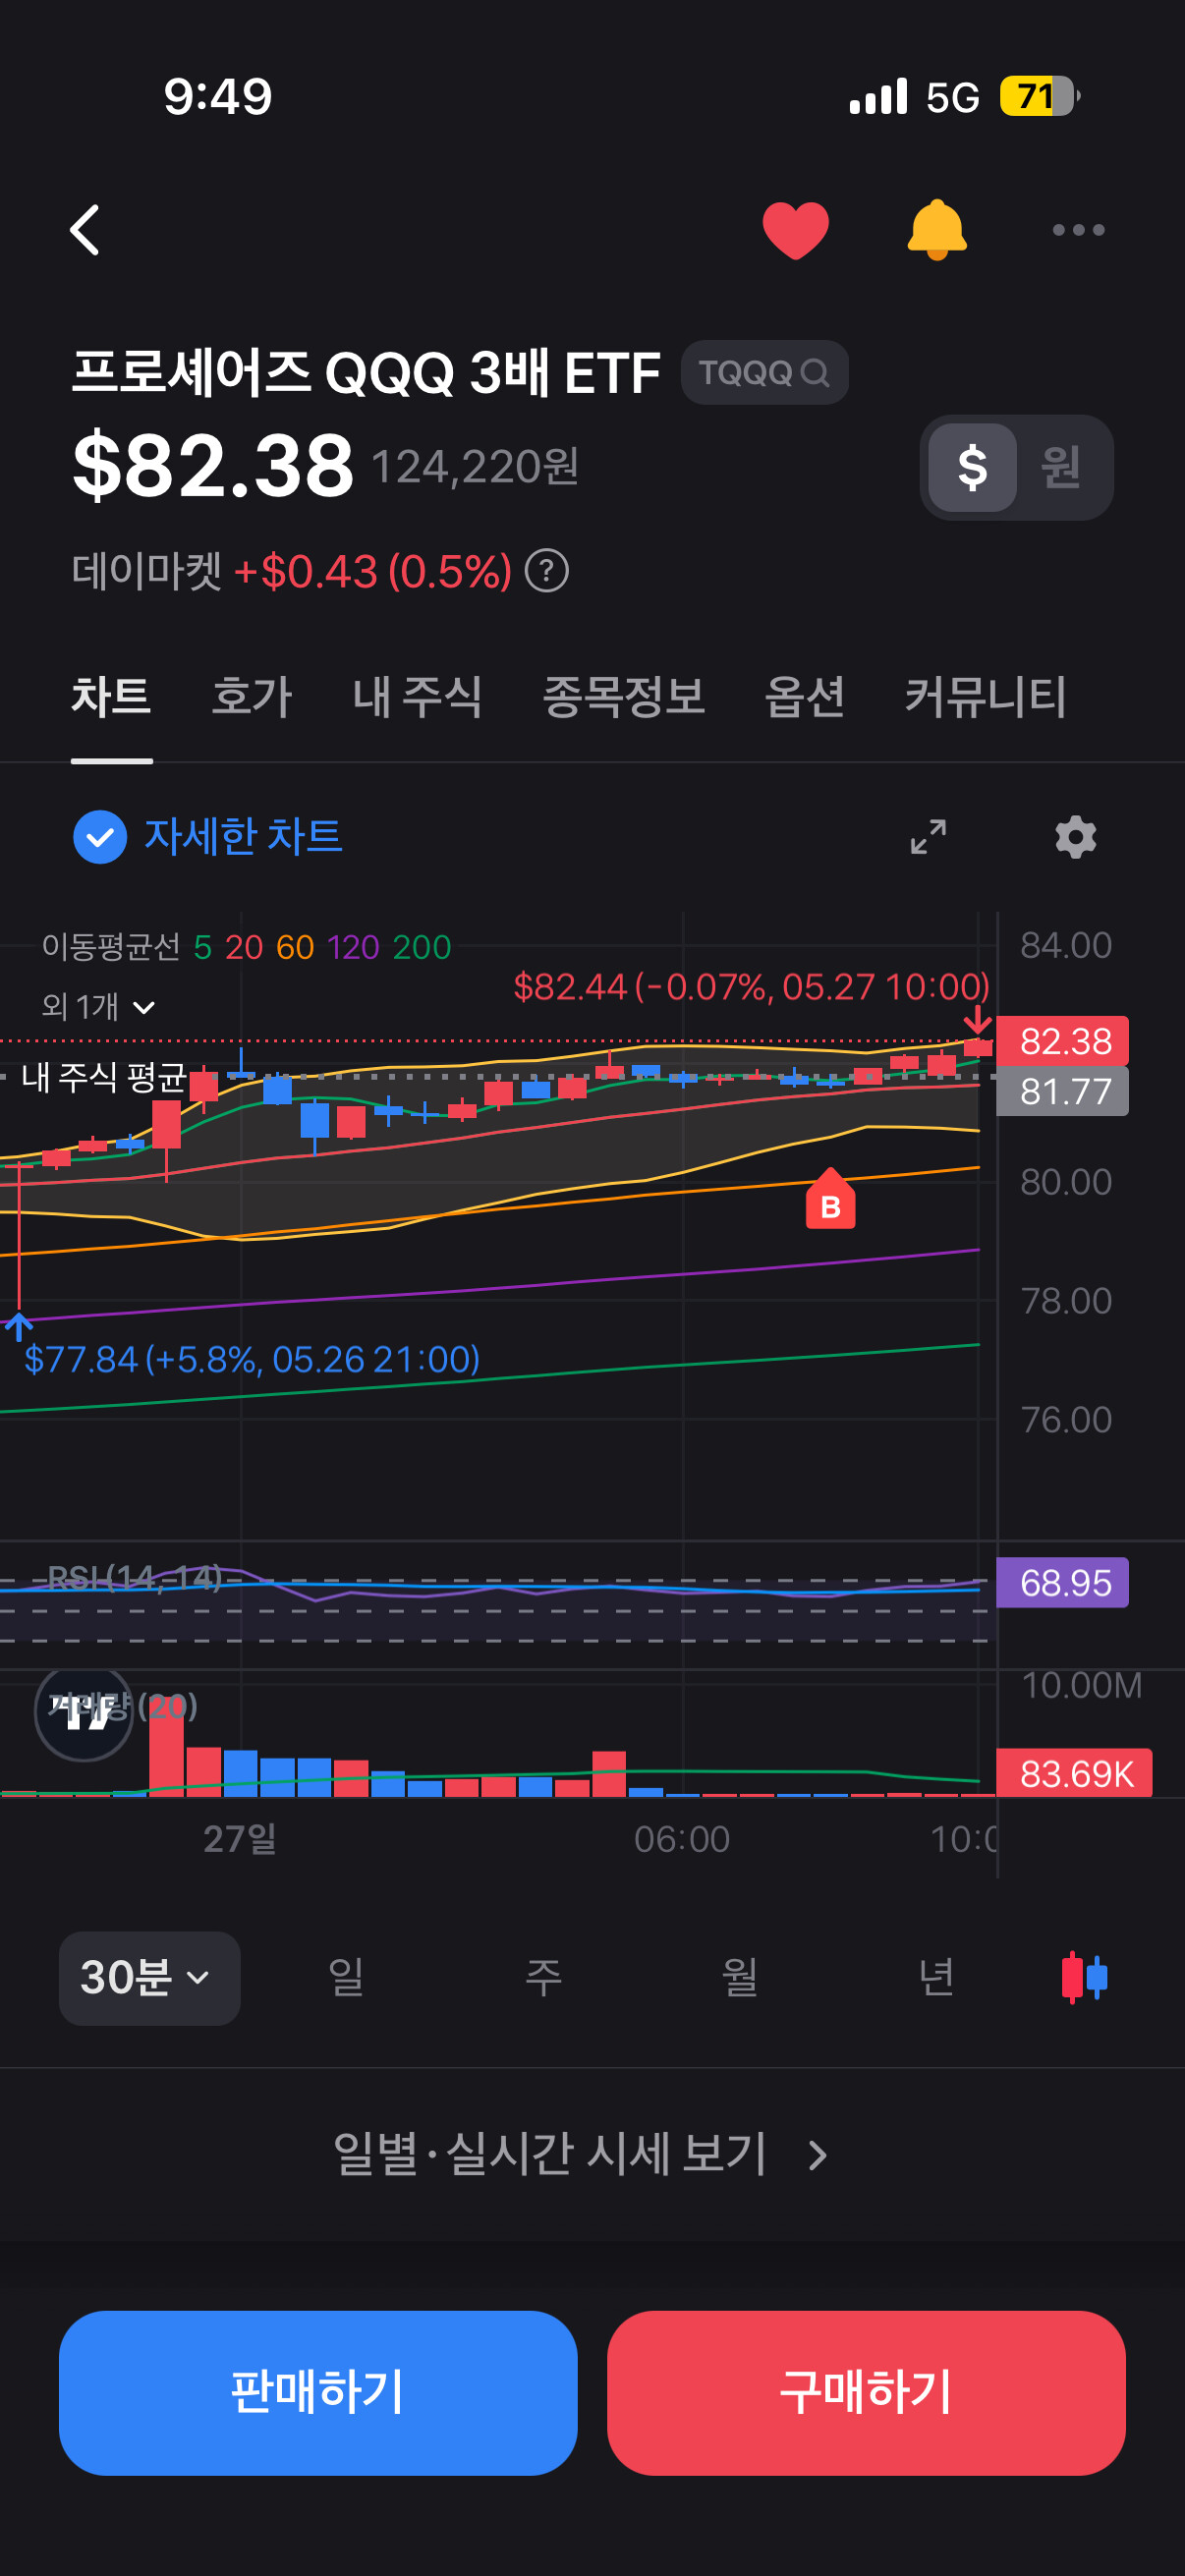Tap the red B buy marker on chart
The image size is (1185, 2576).
point(830,1200)
